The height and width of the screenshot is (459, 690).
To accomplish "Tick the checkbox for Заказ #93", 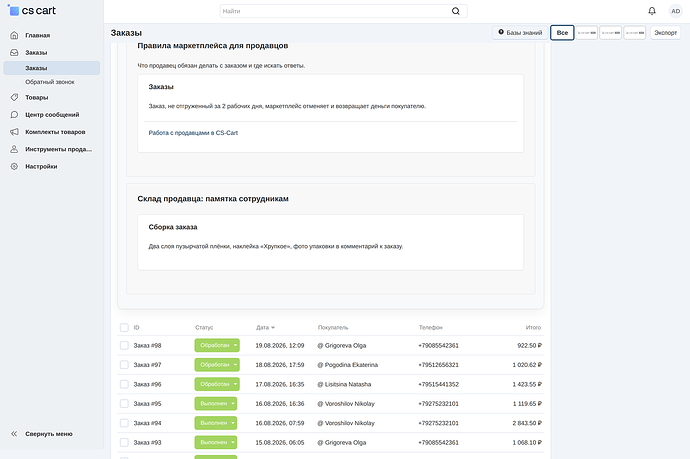I will (x=124, y=442).
